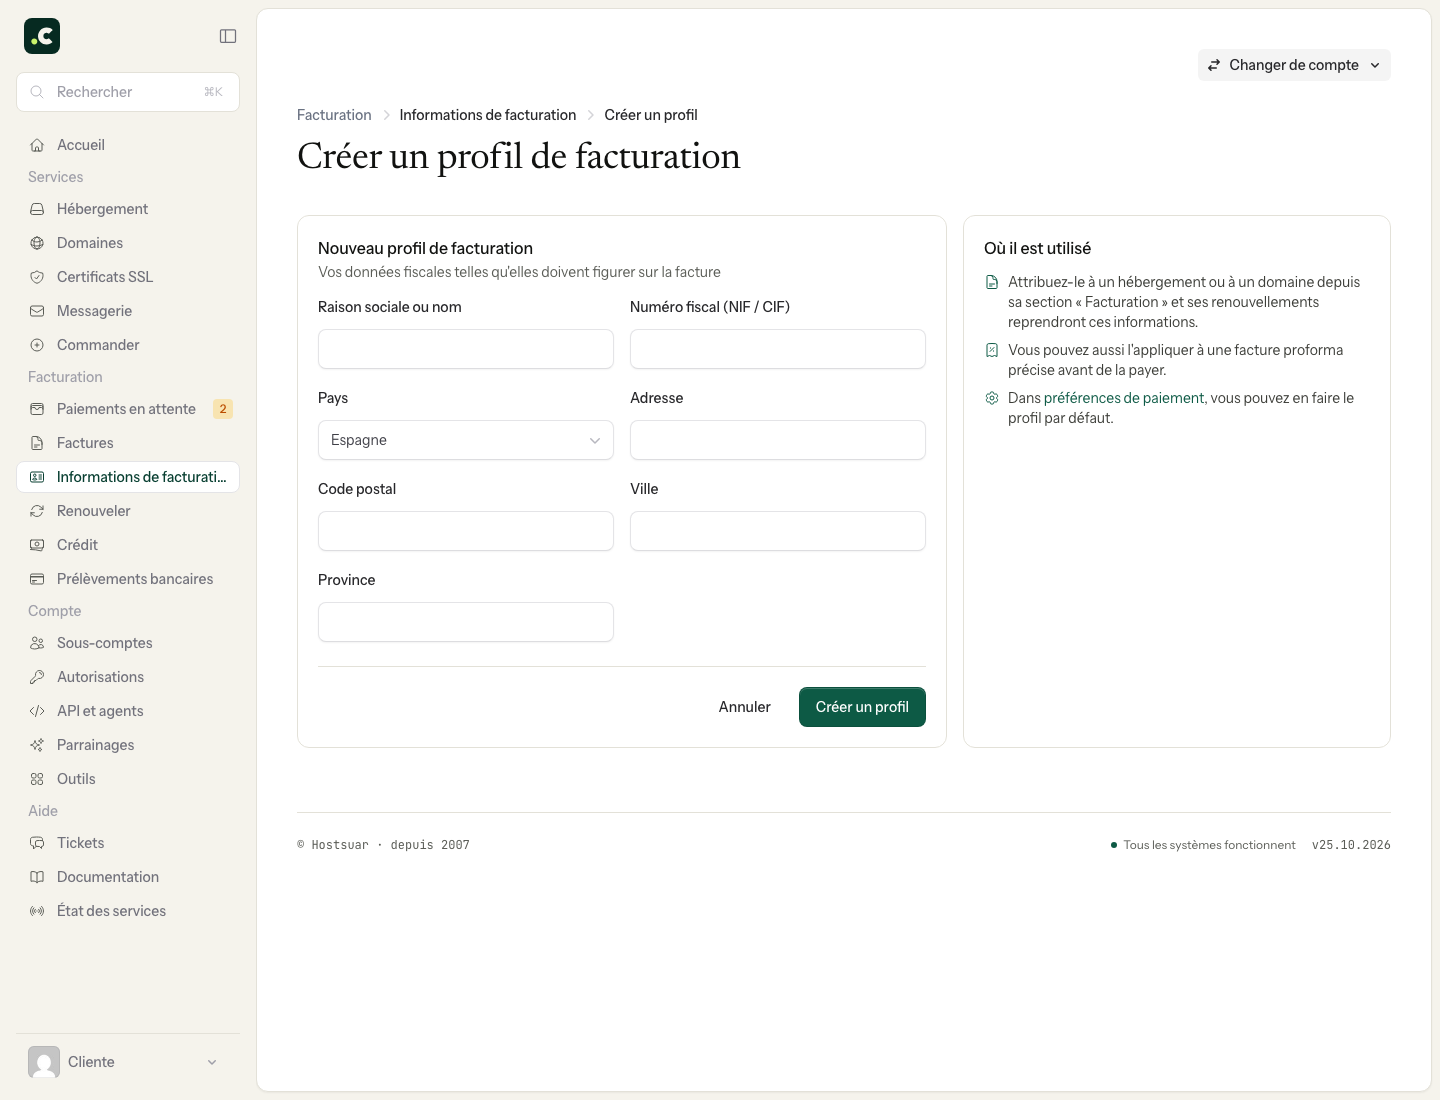Go to Parrainages in sidebar

click(x=128, y=745)
